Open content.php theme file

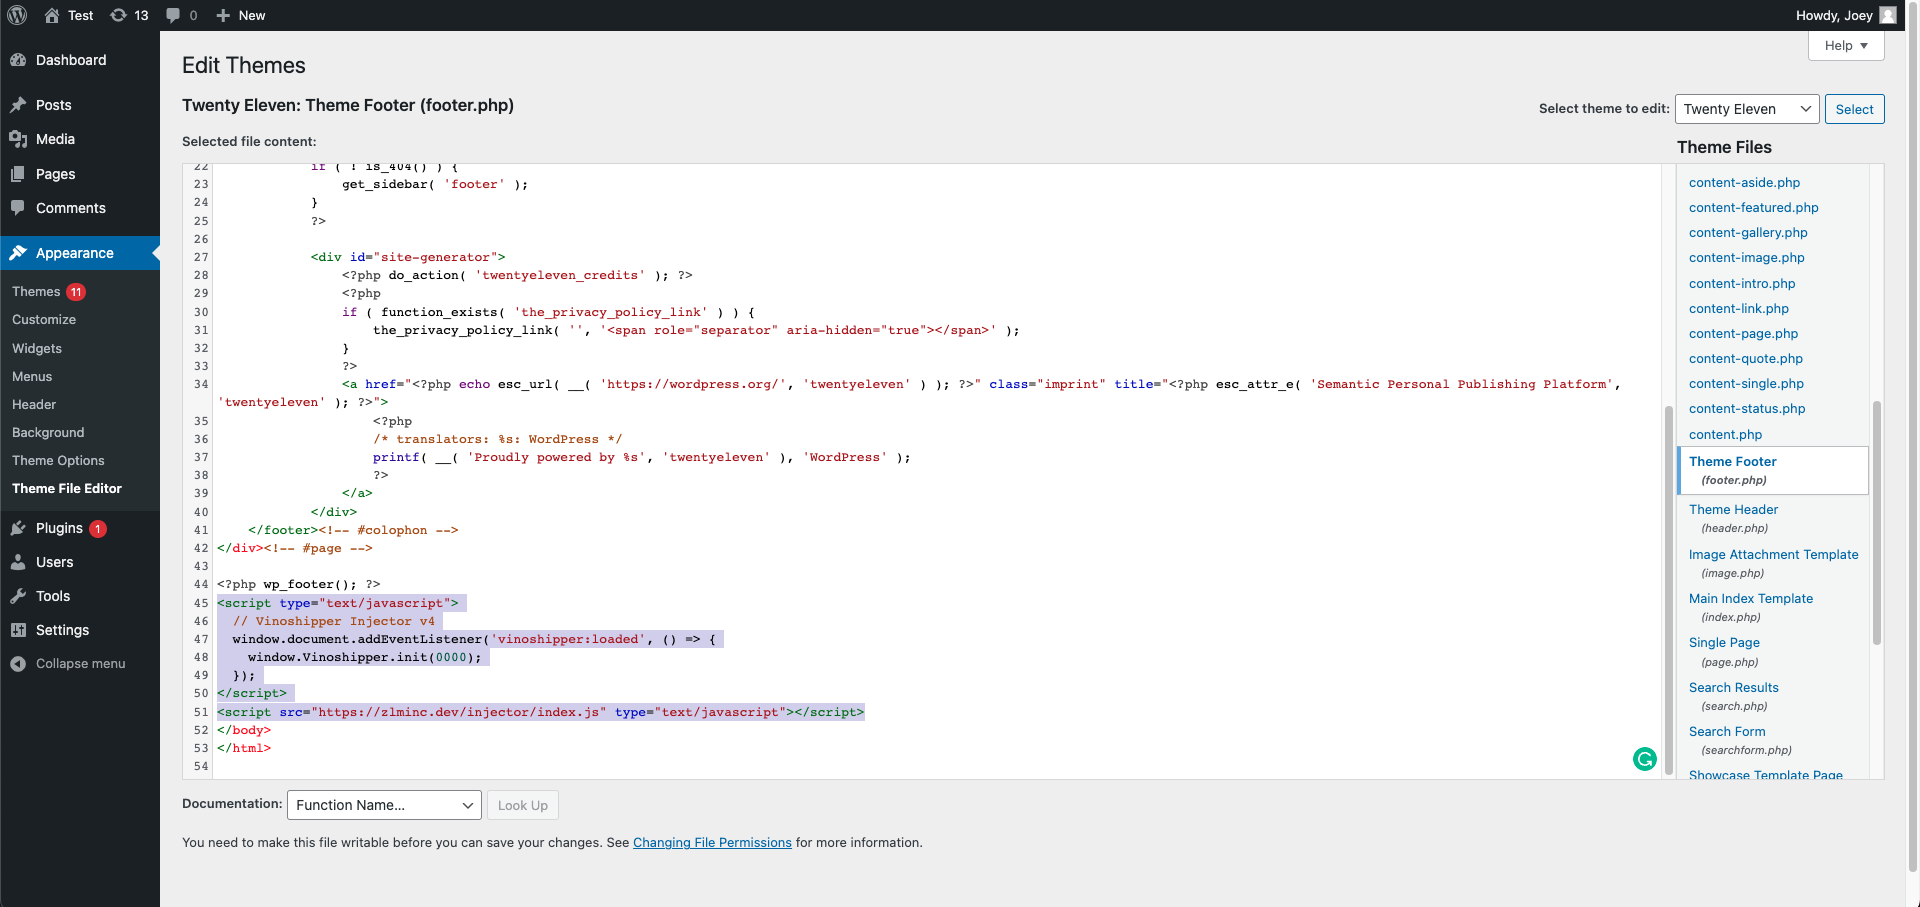click(x=1725, y=434)
